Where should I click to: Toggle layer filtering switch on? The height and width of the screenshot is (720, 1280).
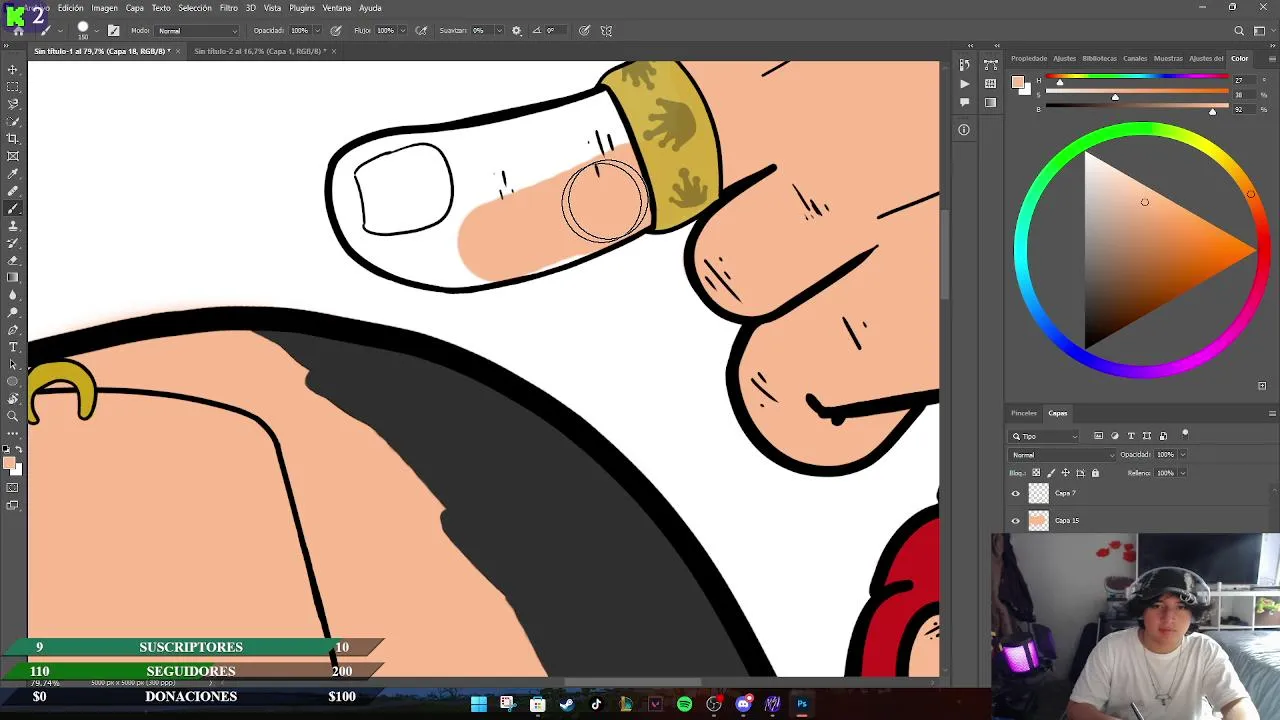(x=1185, y=434)
